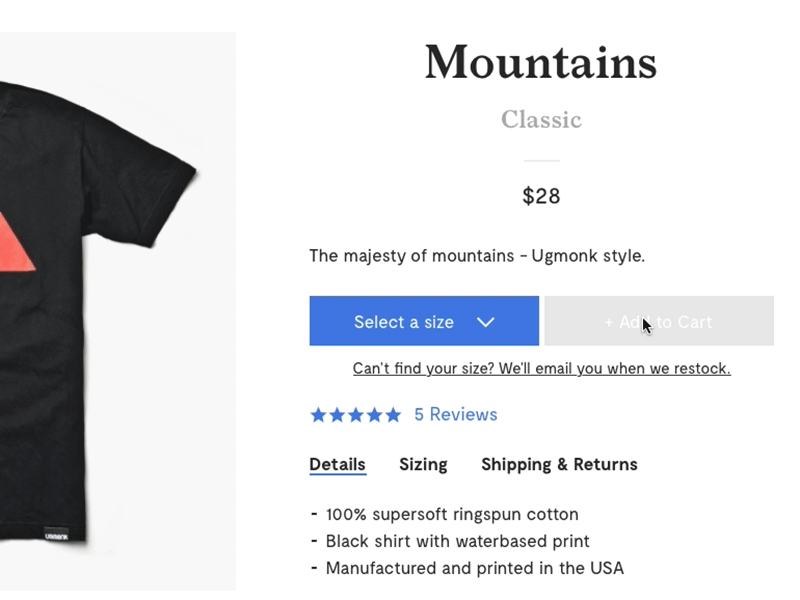Click the $28 price label
The width and height of the screenshot is (800, 600).
click(x=541, y=196)
